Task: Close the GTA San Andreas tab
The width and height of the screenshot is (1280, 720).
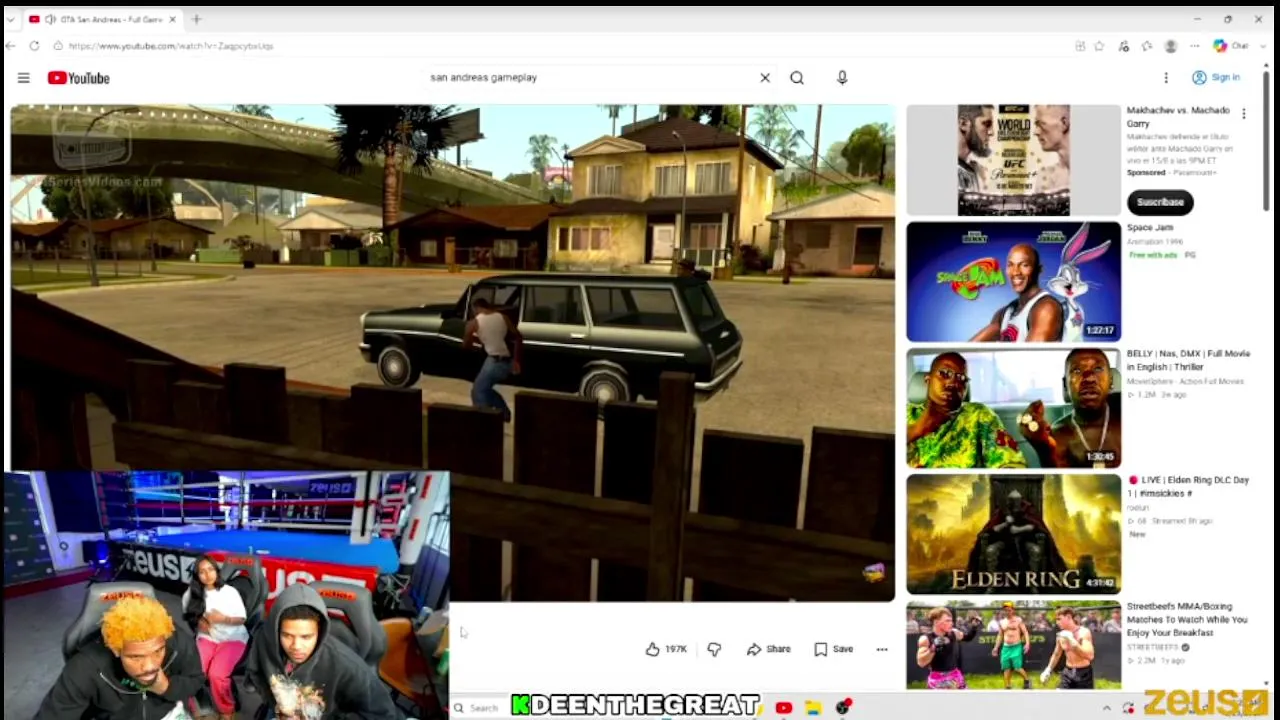Action: pos(172,19)
